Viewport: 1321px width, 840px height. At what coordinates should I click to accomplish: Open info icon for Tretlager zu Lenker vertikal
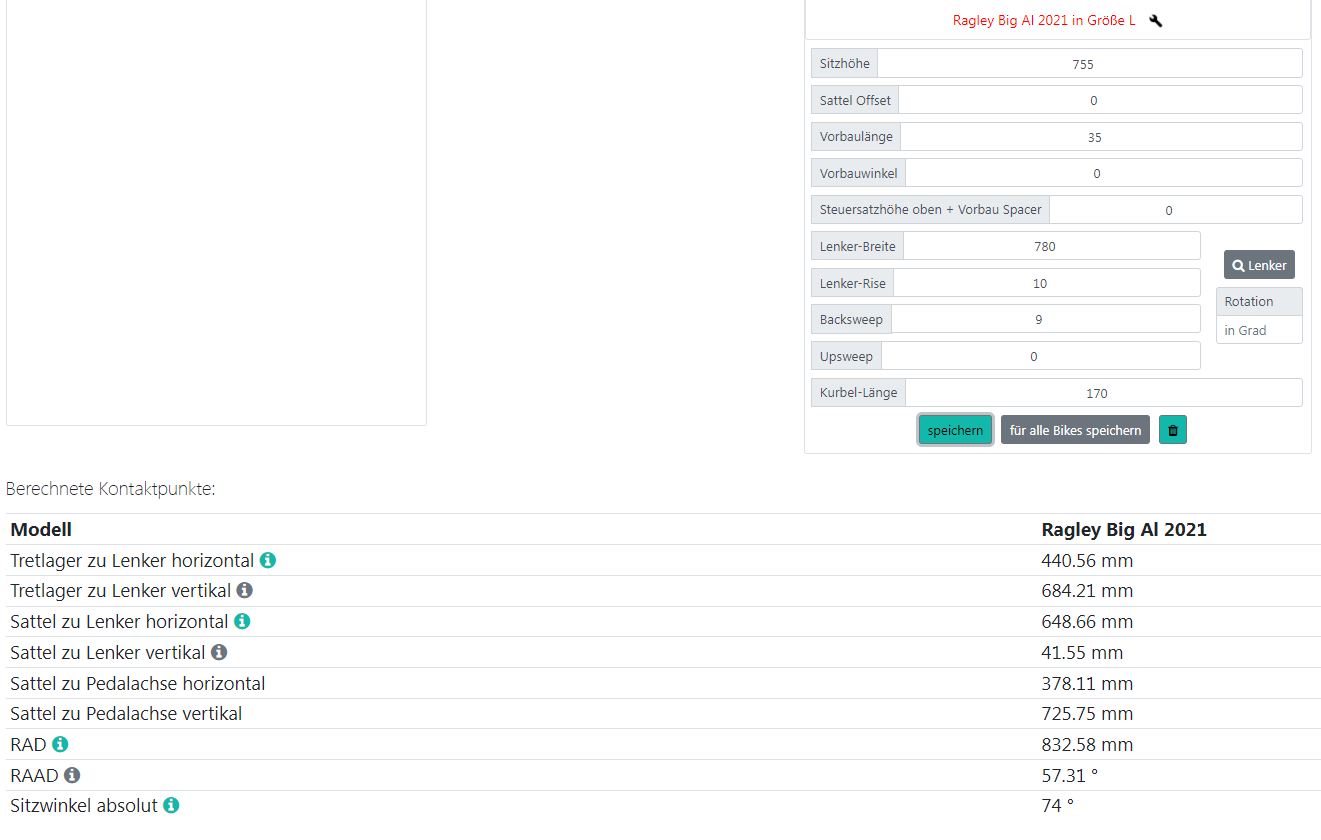click(x=244, y=591)
